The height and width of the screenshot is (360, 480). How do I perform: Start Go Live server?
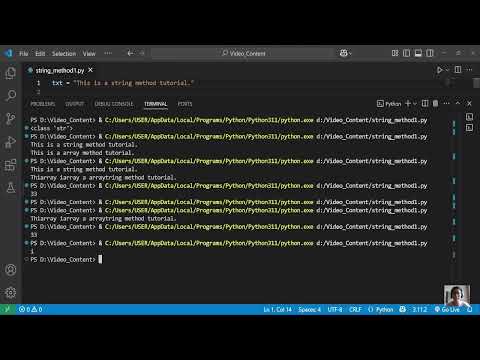[447, 309]
